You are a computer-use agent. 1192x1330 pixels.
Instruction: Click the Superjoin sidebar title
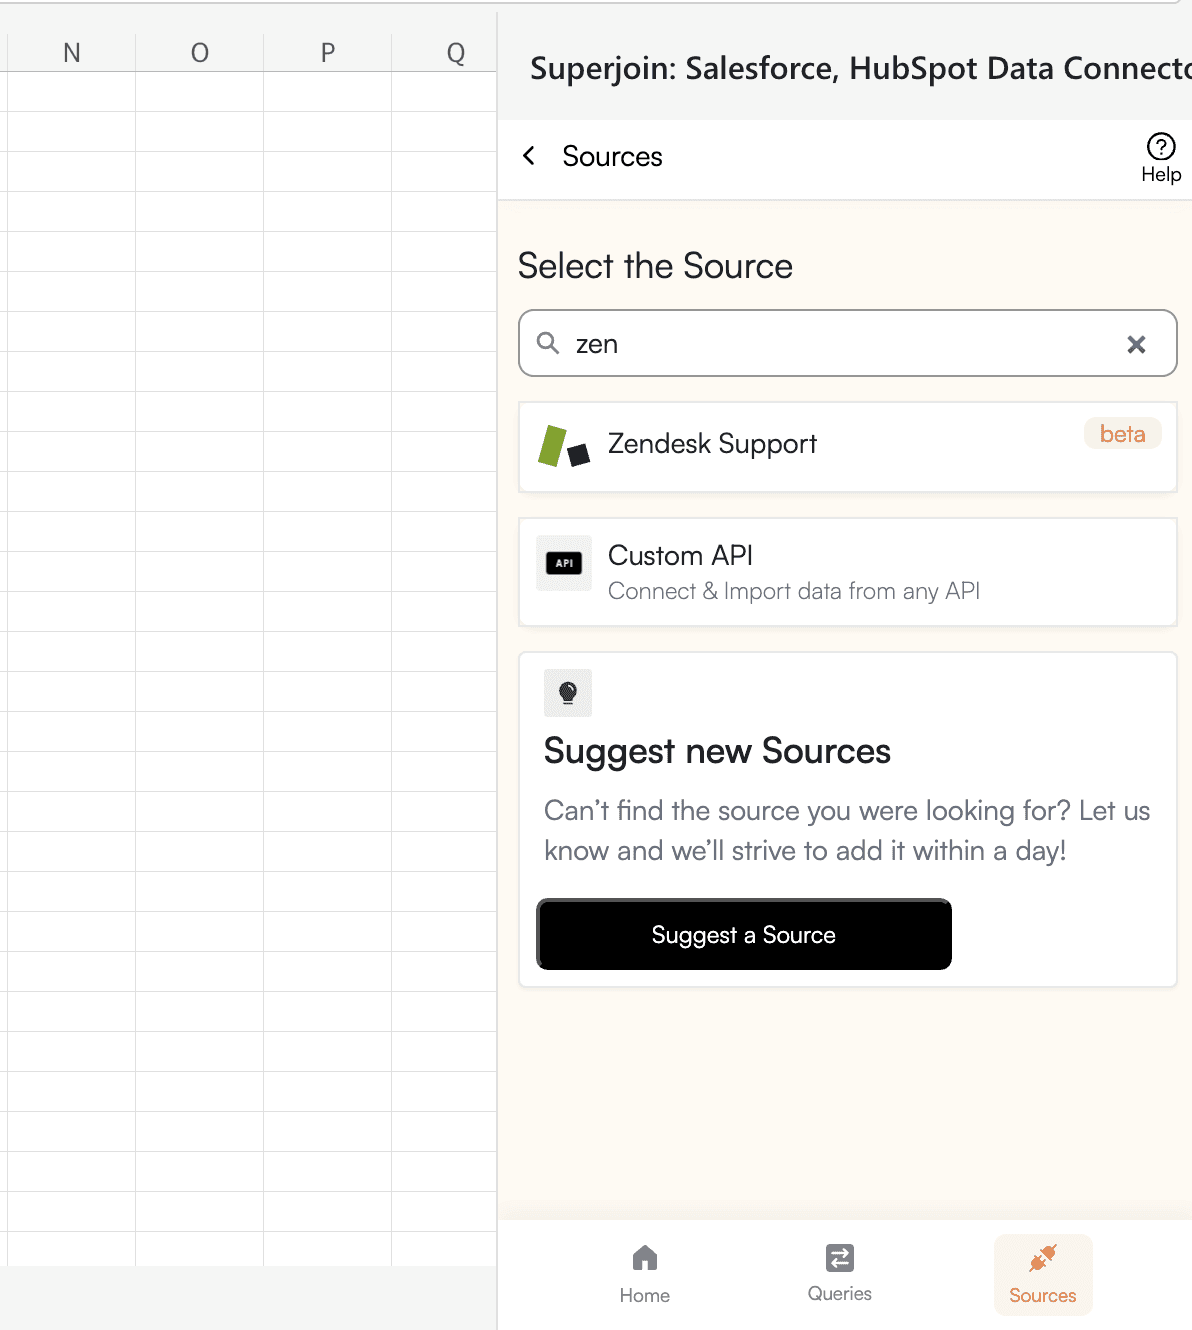click(x=860, y=68)
